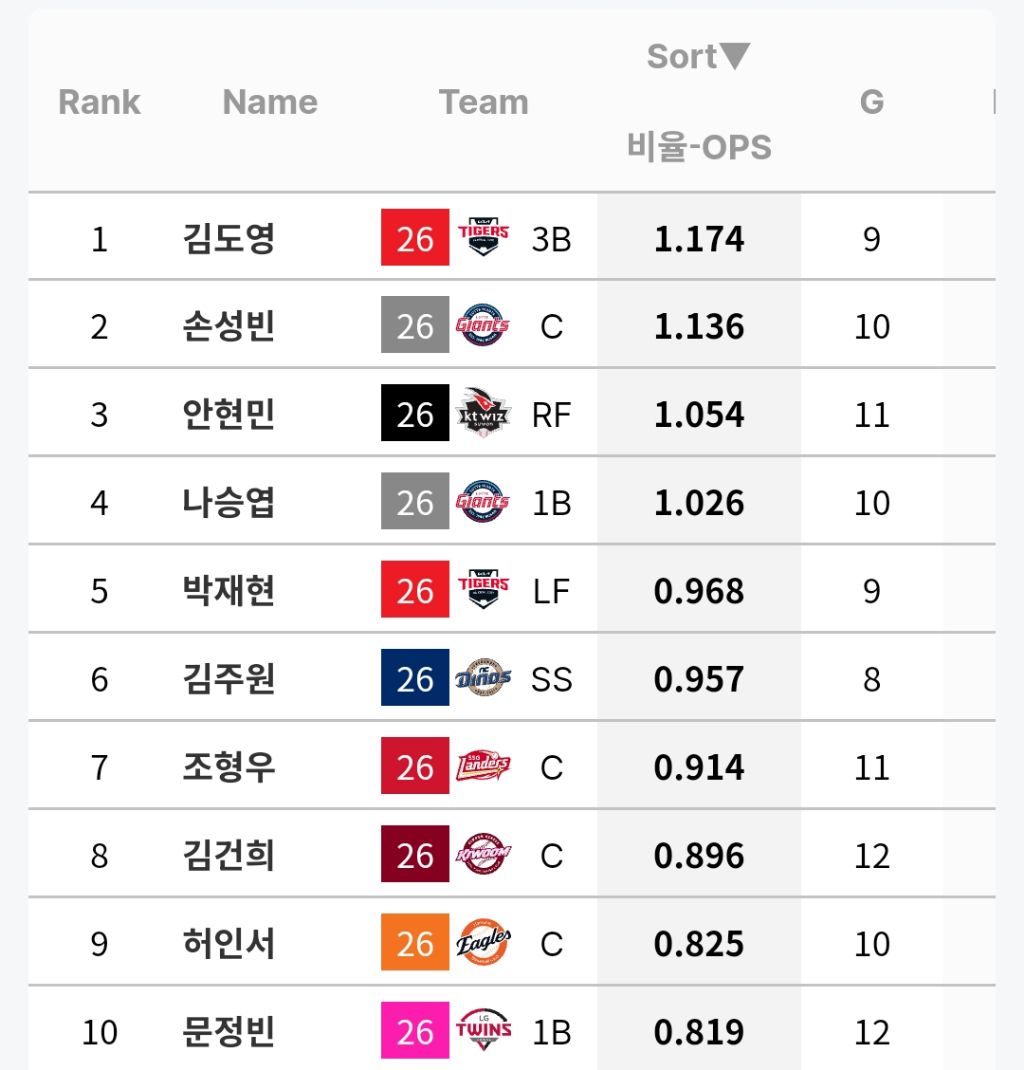Open player 안현민's profile link

(229, 414)
